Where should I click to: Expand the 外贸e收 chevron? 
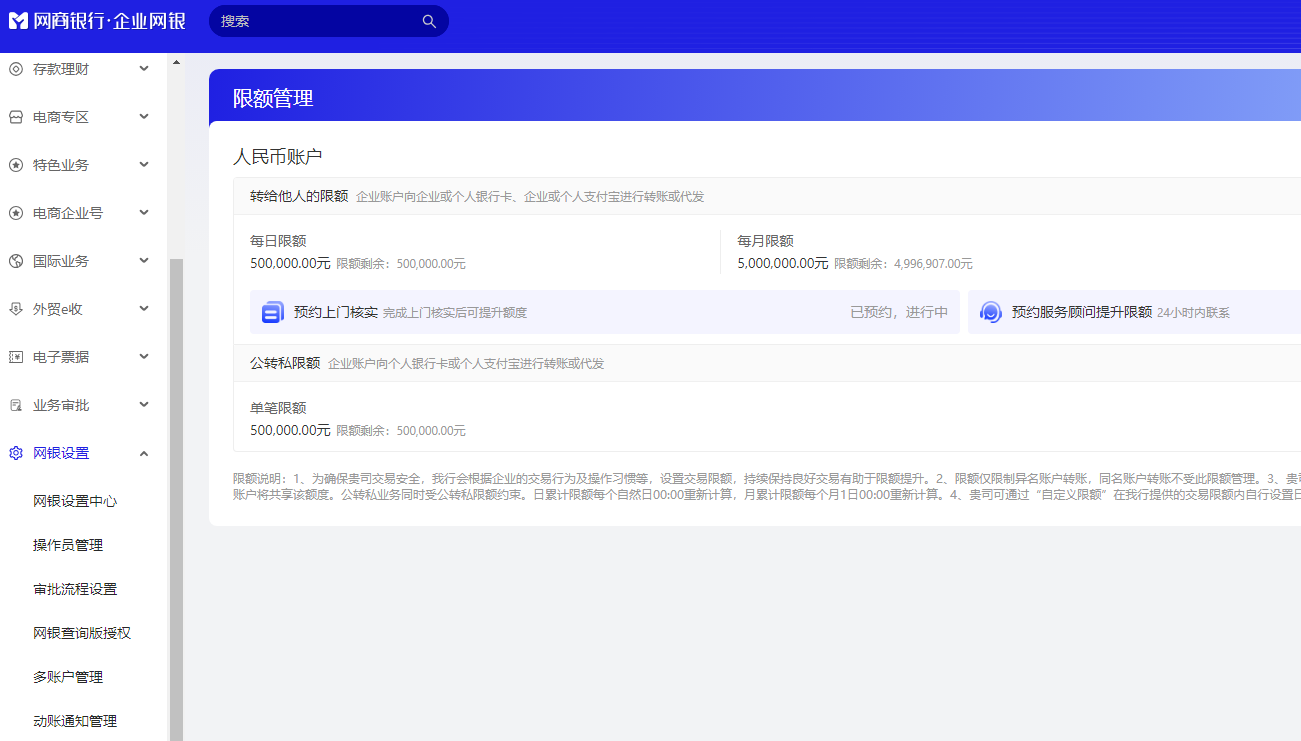pos(144,309)
